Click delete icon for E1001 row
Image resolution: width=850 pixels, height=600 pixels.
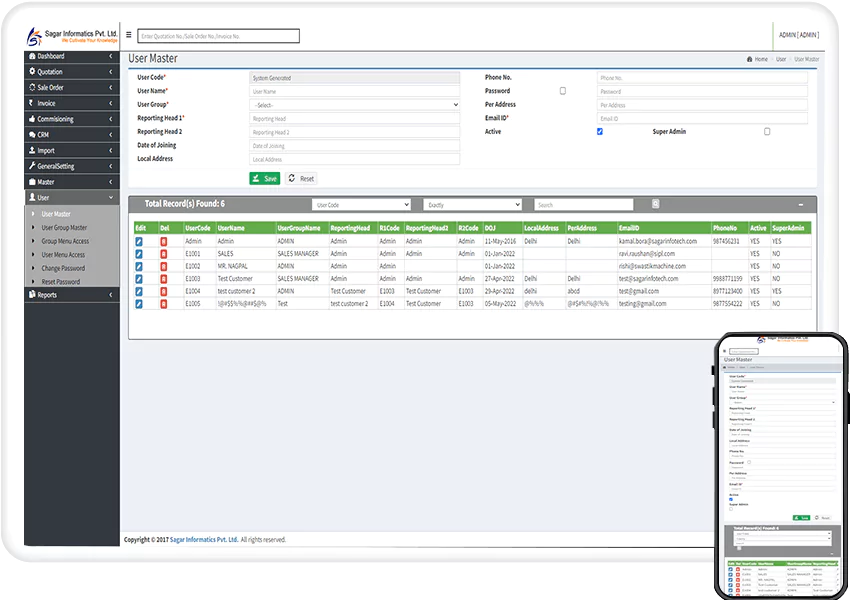pos(164,254)
